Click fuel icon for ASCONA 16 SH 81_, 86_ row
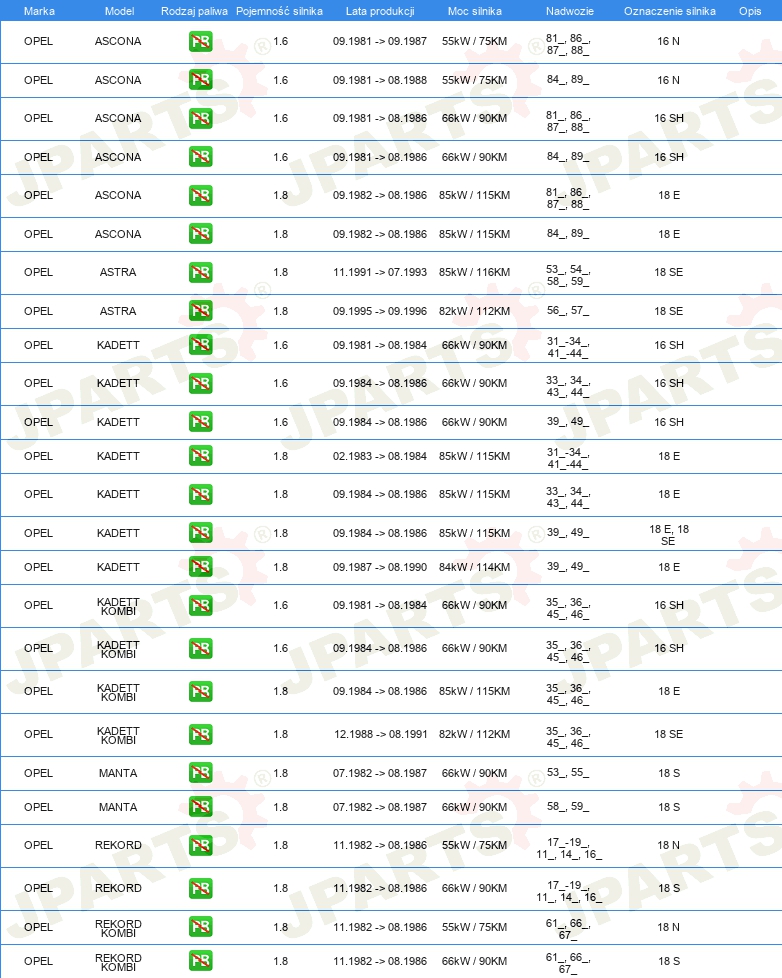The height and width of the screenshot is (978, 782). pos(200,119)
